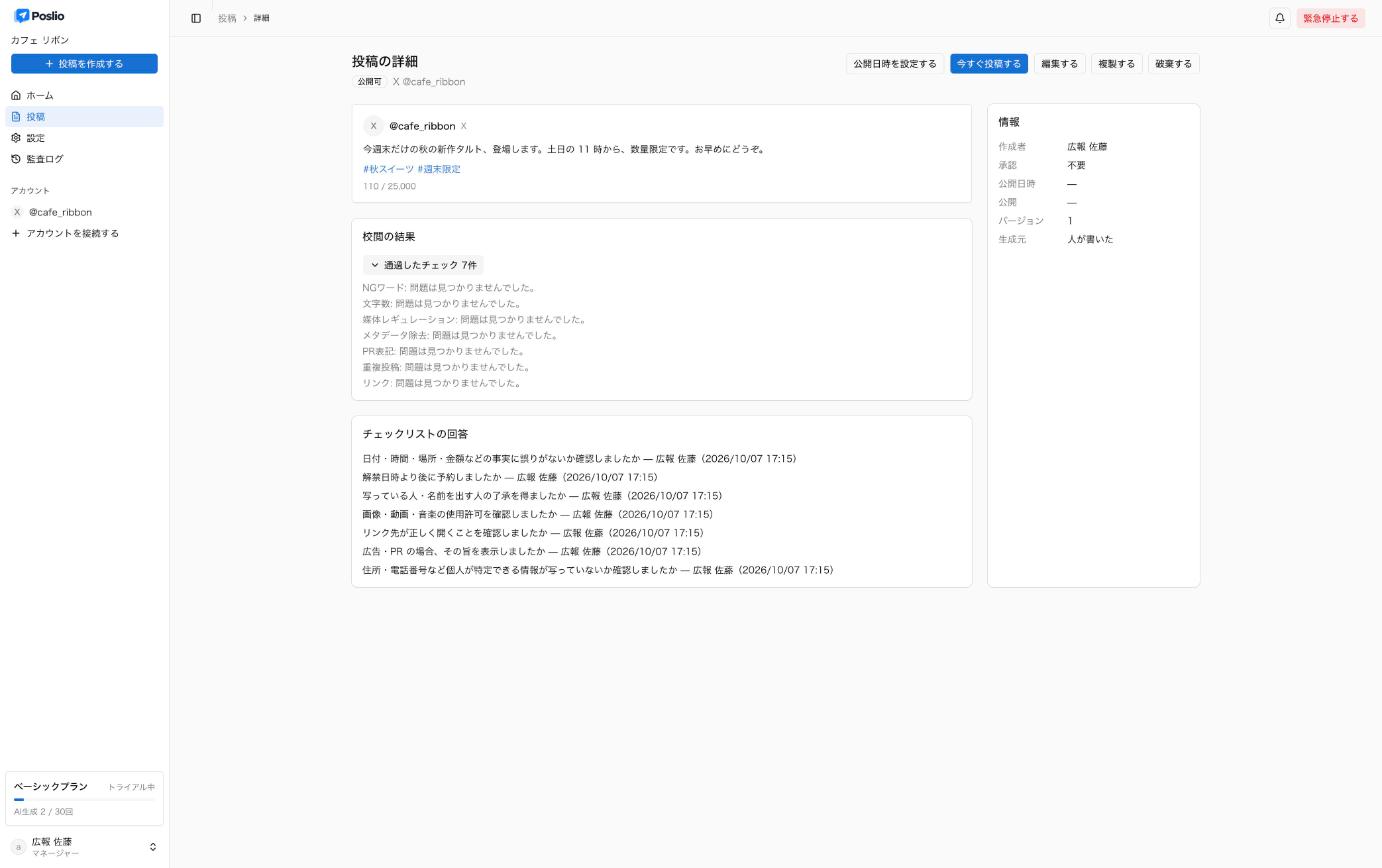Image resolution: width=1382 pixels, height=868 pixels.
Task: Click checklist item 解禁日時より後に予約しましたか
Action: point(510,477)
